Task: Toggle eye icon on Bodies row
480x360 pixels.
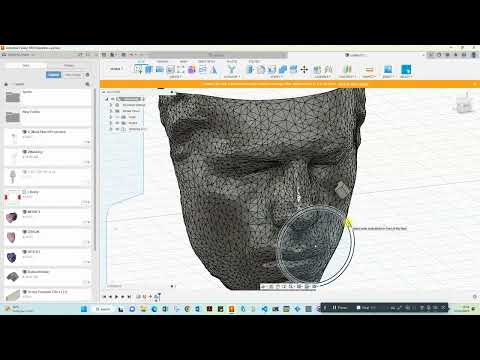Action: [x=117, y=123]
